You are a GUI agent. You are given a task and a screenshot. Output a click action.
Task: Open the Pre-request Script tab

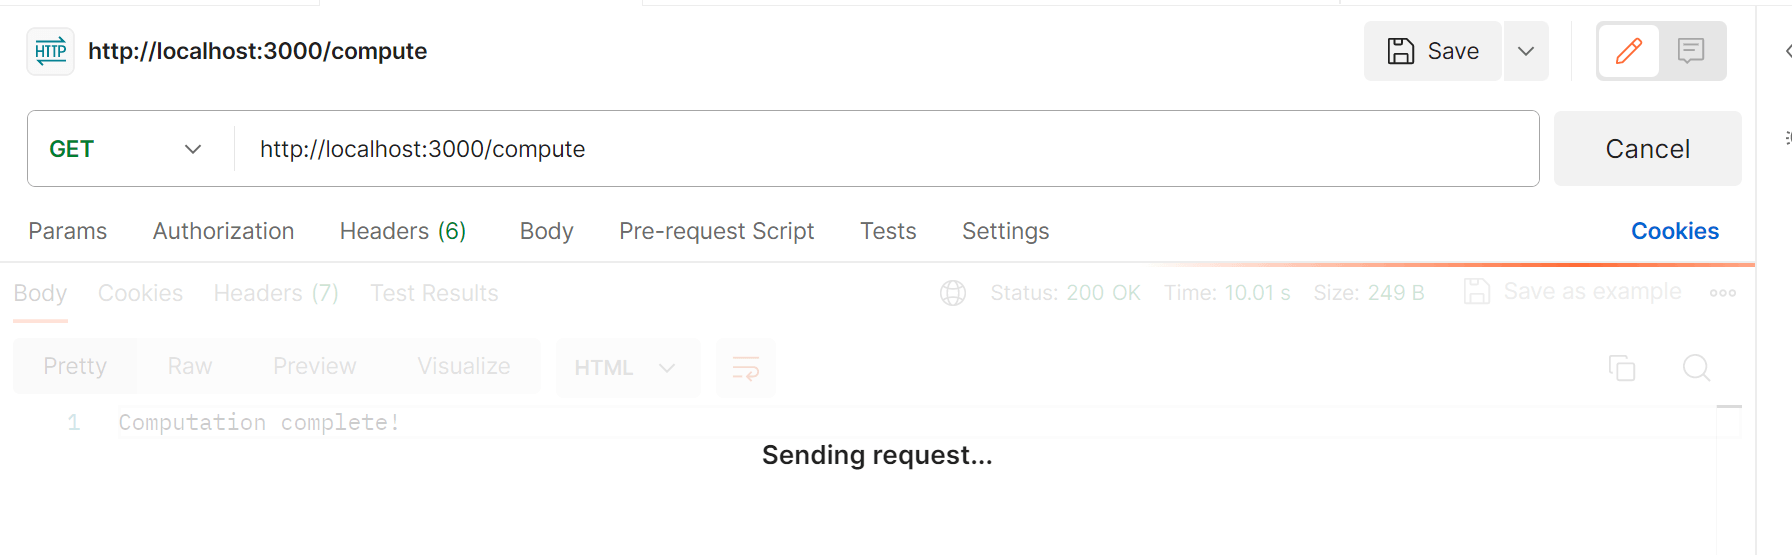point(717,231)
